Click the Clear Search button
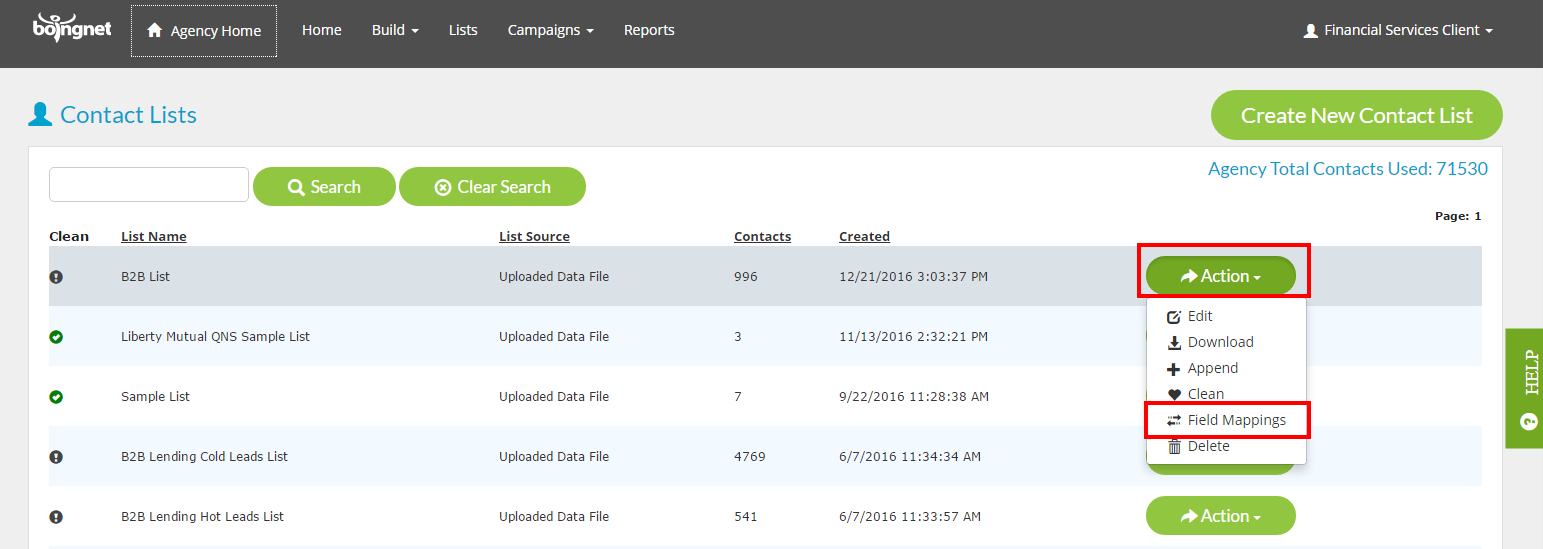 point(492,187)
